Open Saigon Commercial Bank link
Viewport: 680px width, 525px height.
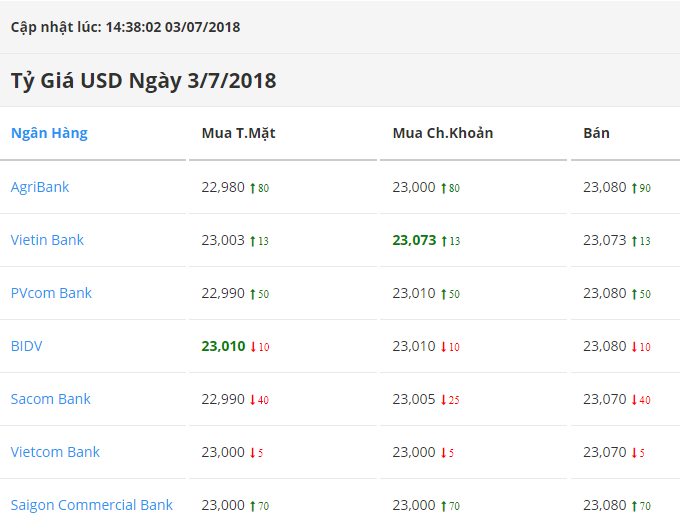[92, 505]
